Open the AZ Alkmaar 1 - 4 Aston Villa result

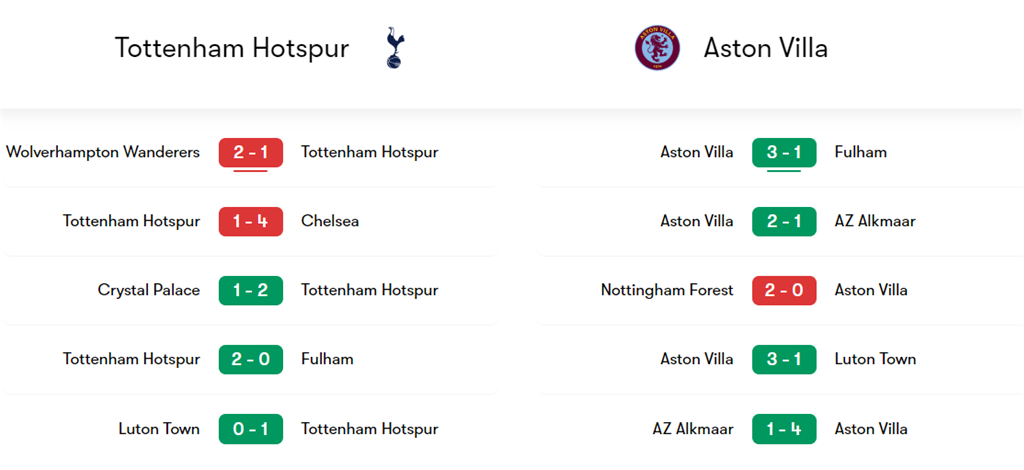click(x=784, y=429)
